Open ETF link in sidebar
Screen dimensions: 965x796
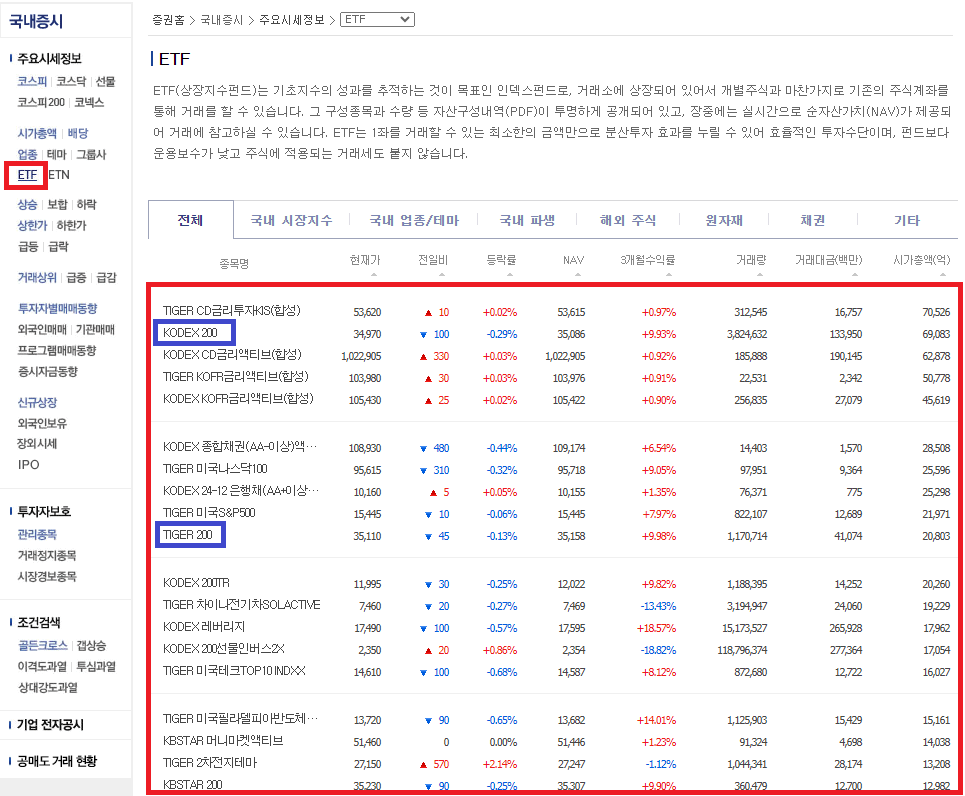coord(27,175)
